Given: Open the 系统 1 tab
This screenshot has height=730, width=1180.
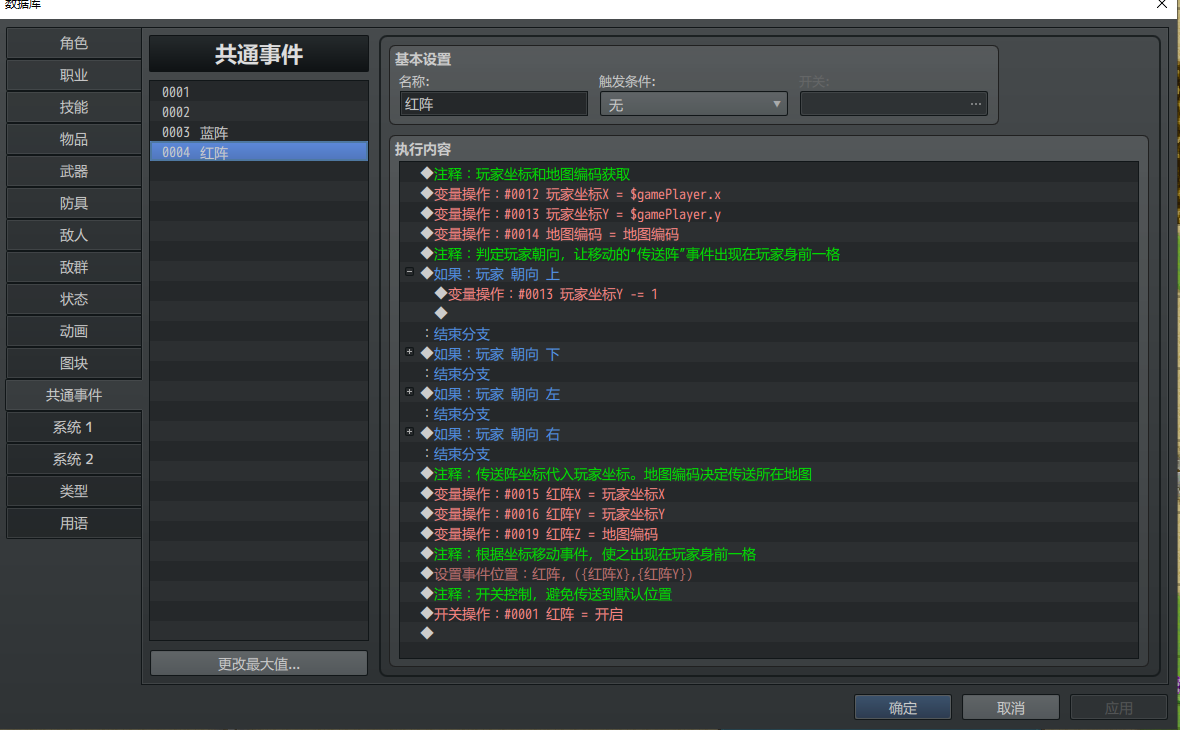Looking at the screenshot, I should pyautogui.click(x=74, y=427).
